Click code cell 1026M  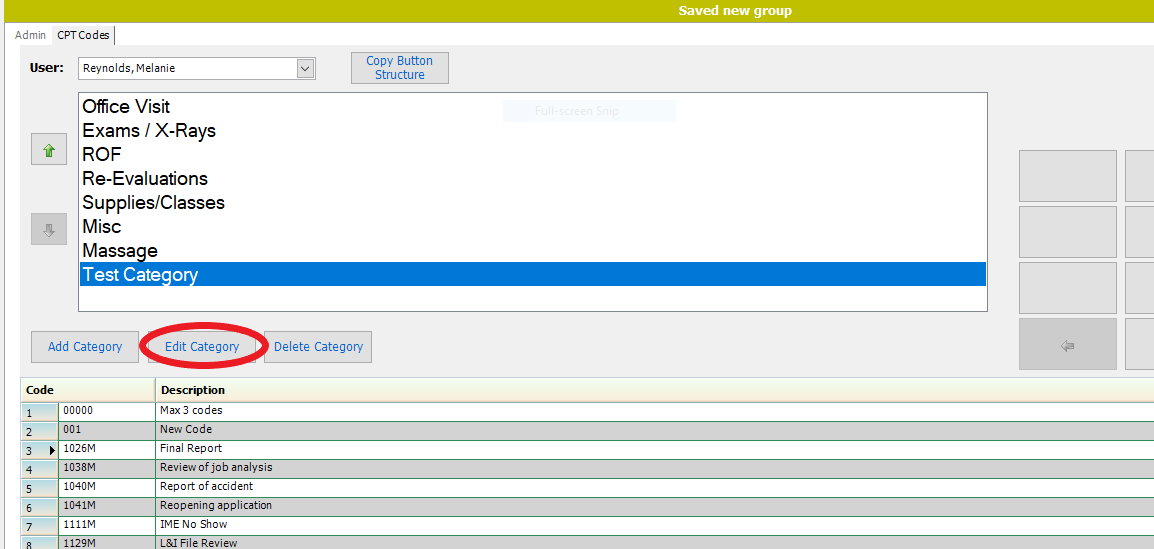coord(107,449)
